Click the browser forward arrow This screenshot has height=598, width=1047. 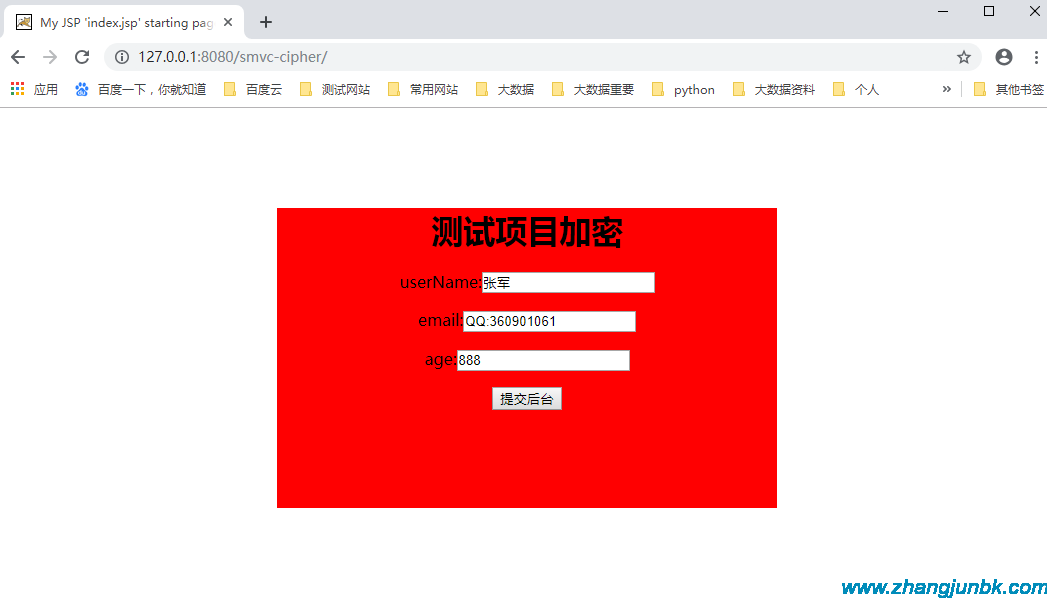[50, 57]
